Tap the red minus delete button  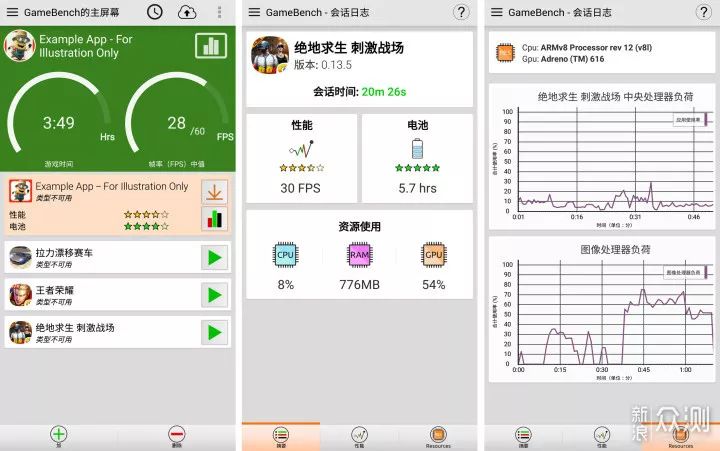pos(177,434)
